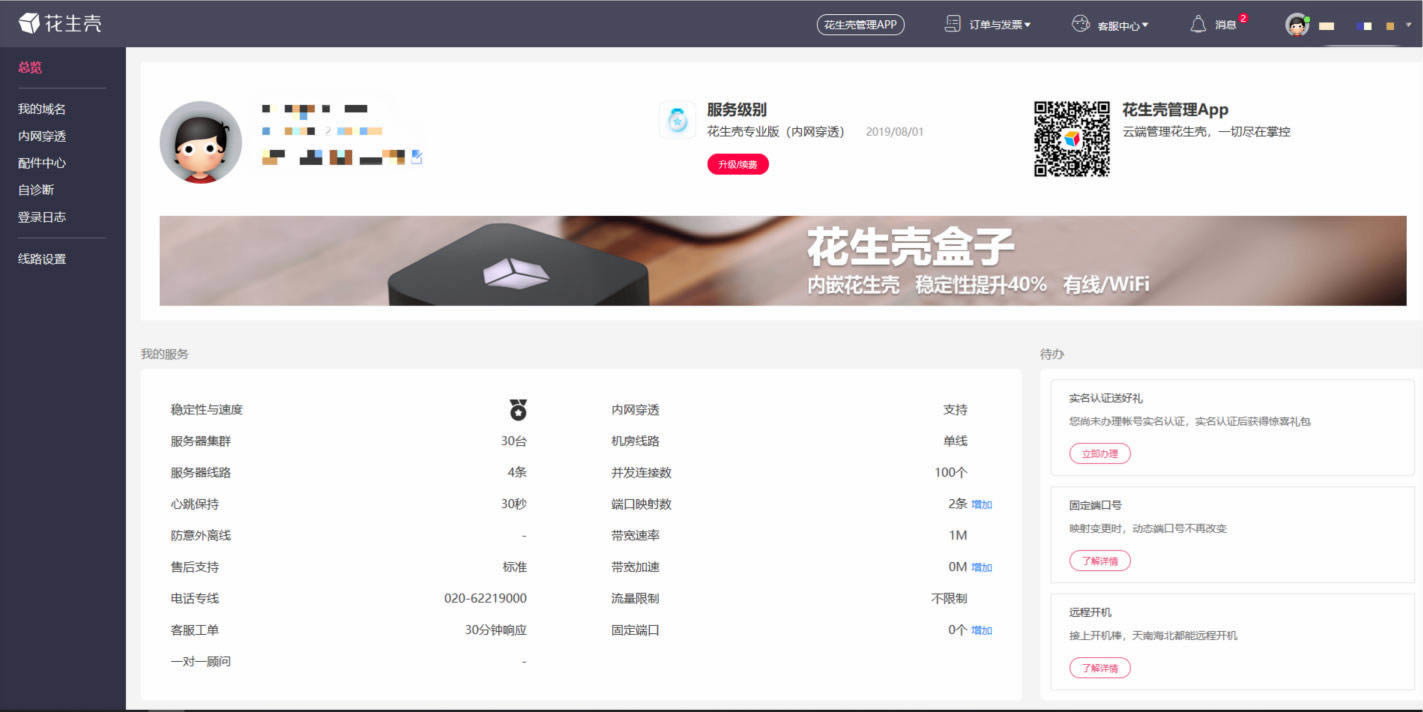This screenshot has height=712, width=1423.
Task: Open the 消息 notification bell
Action: click(1198, 24)
